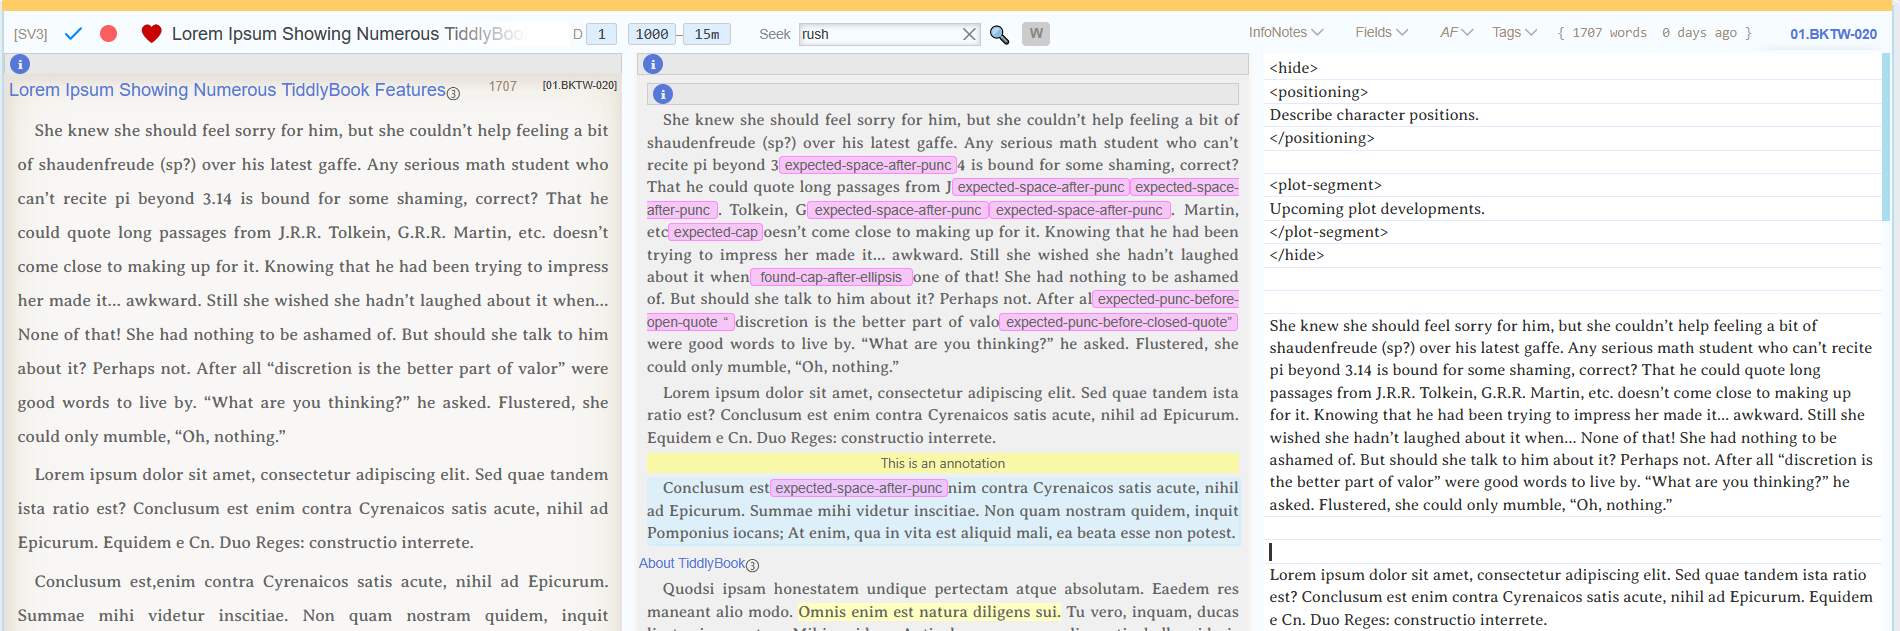The height and width of the screenshot is (631, 1900).
Task: Click the 1000 word target field
Action: coord(652,34)
